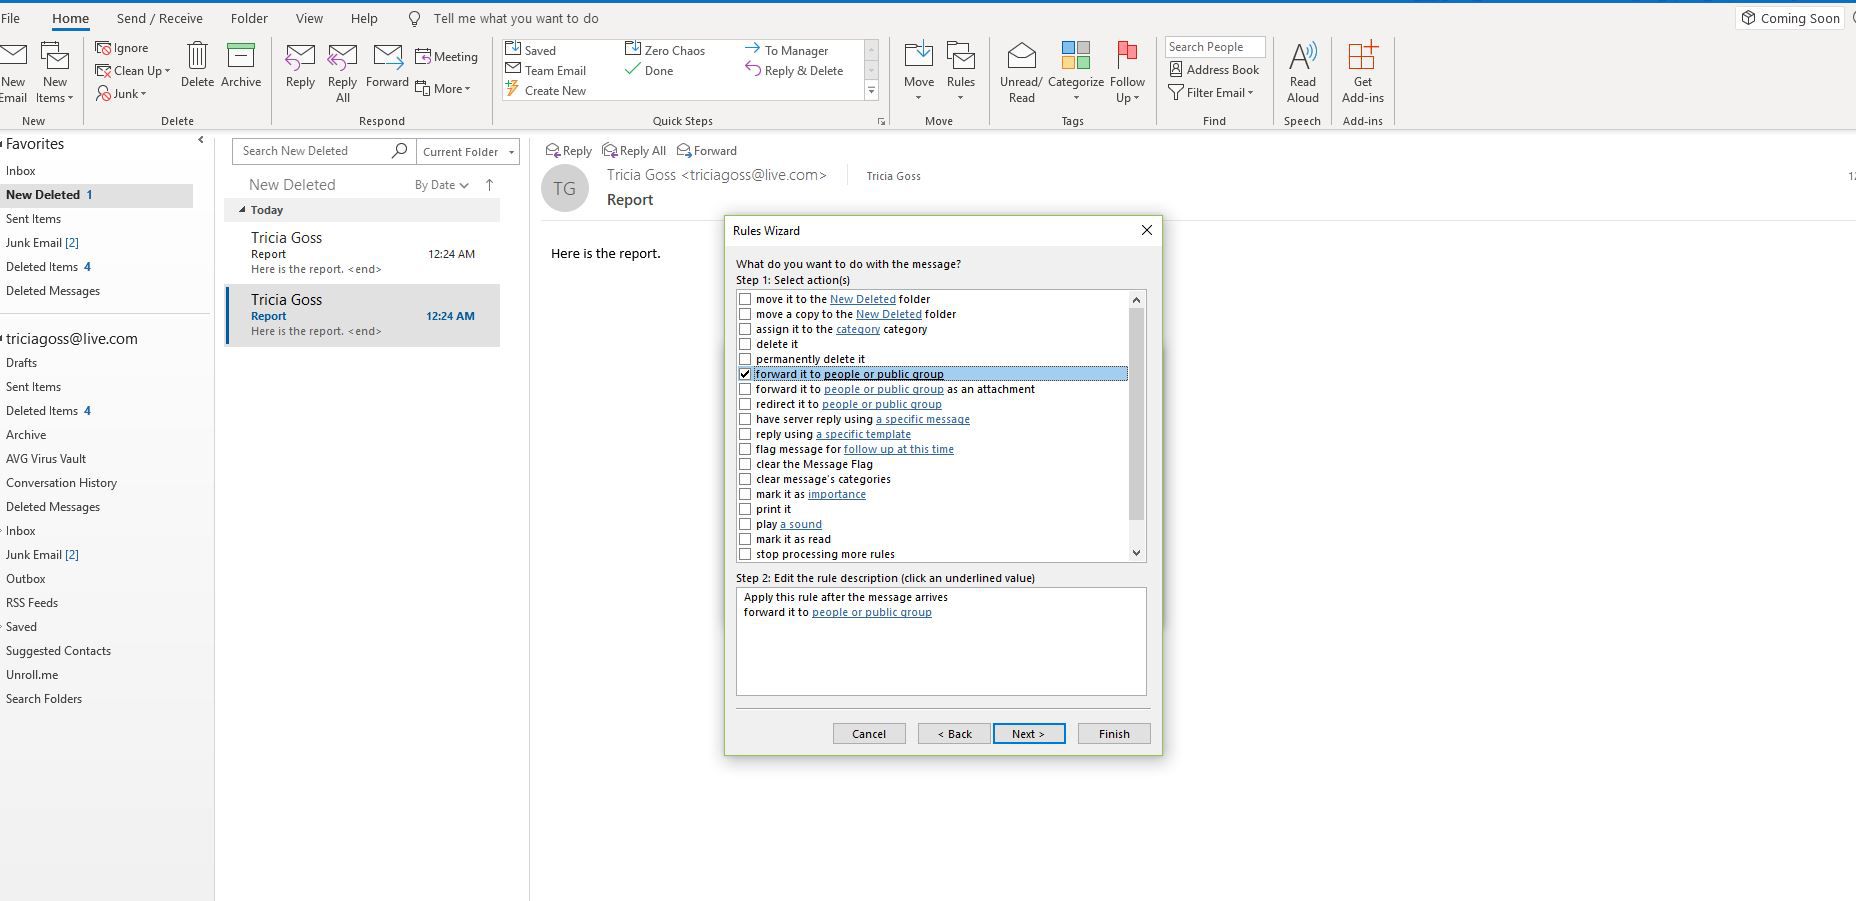Check 'permanently delete it' action

click(745, 359)
